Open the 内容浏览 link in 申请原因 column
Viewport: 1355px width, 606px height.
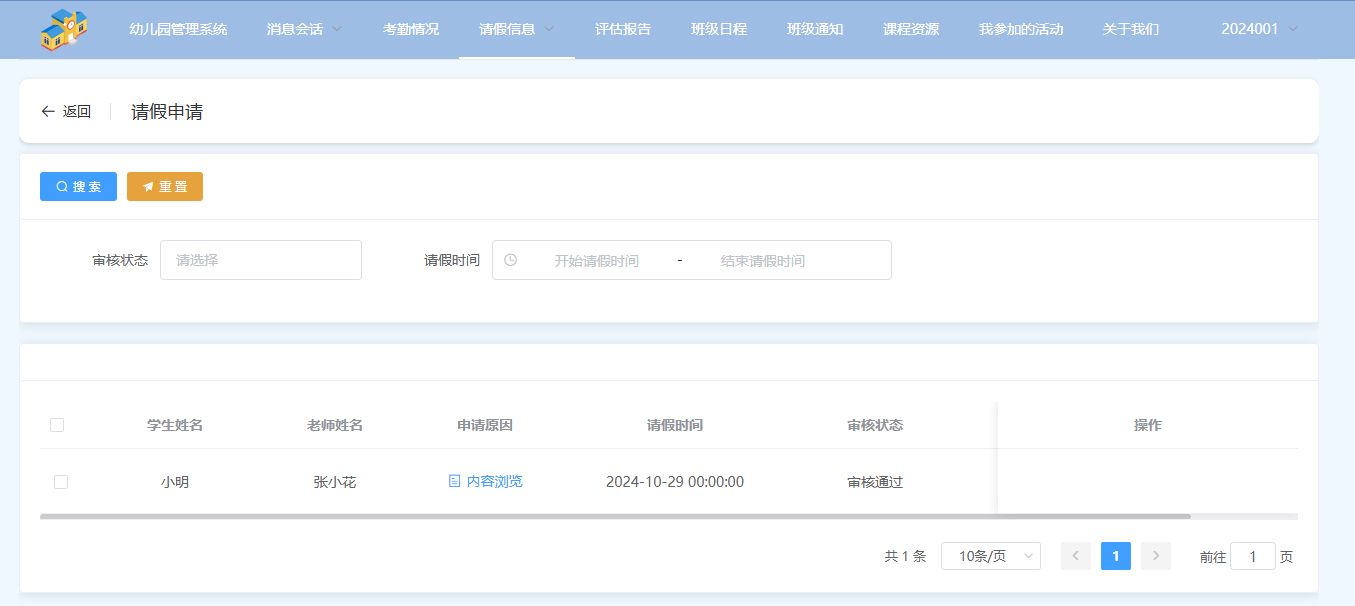tap(485, 481)
